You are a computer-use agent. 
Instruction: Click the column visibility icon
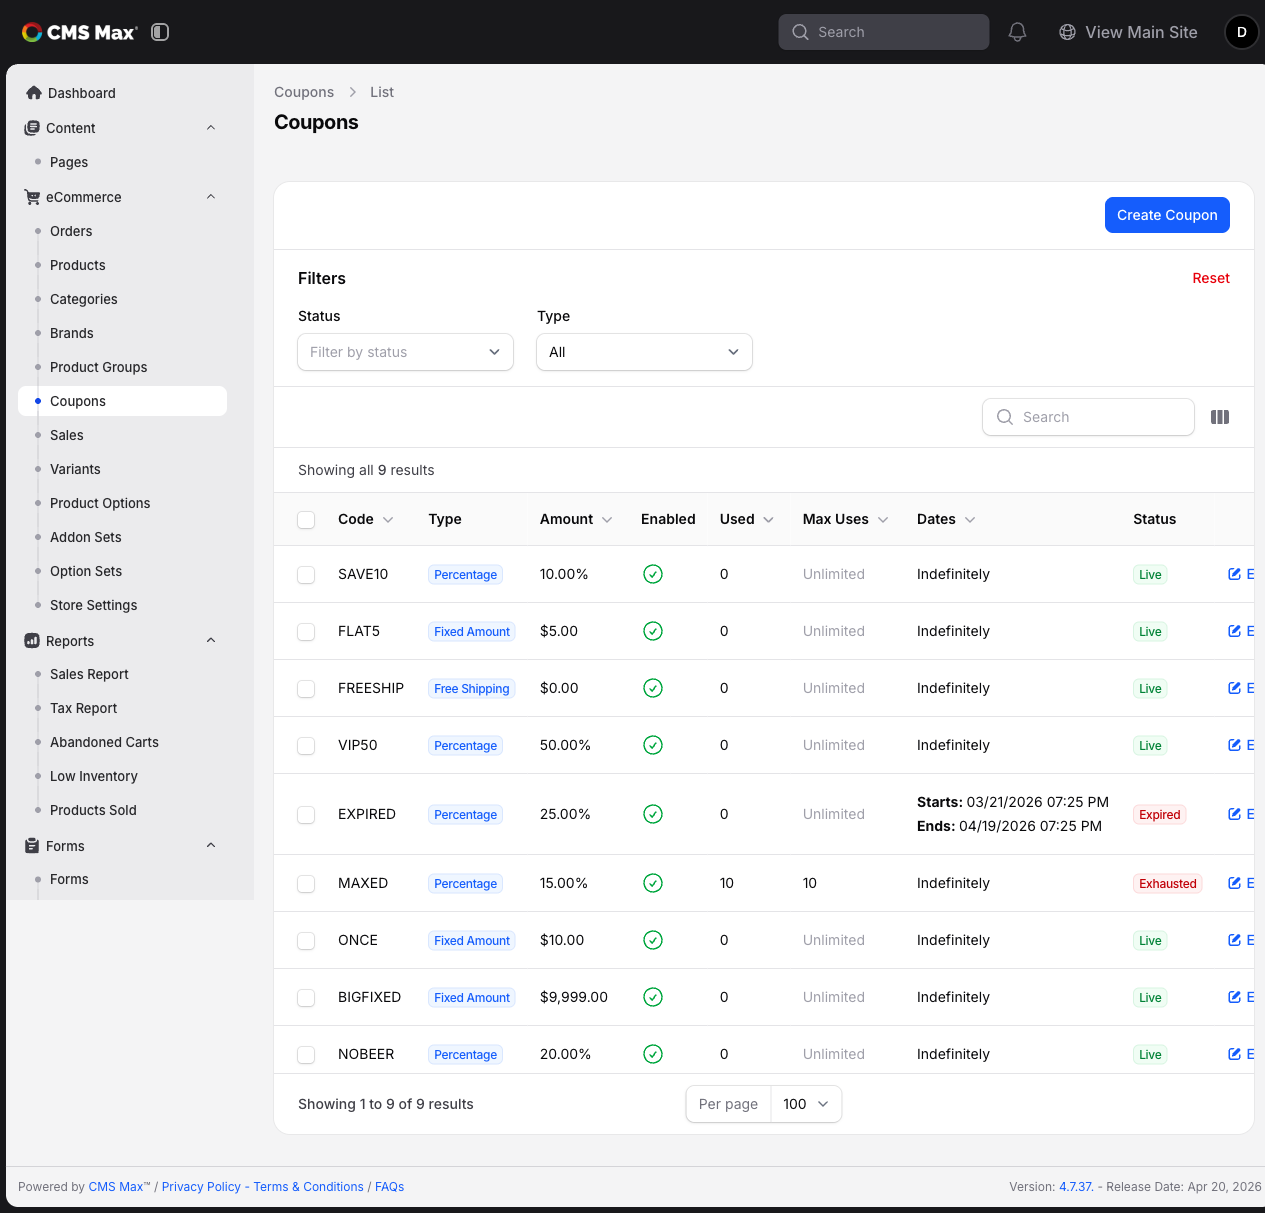(1220, 417)
